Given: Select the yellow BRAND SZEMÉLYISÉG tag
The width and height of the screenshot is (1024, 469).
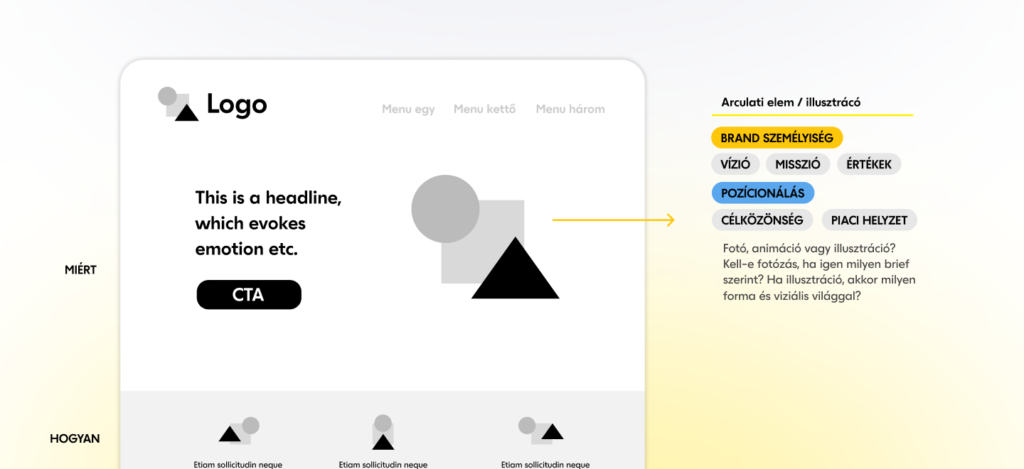Looking at the screenshot, I should pos(777,138).
